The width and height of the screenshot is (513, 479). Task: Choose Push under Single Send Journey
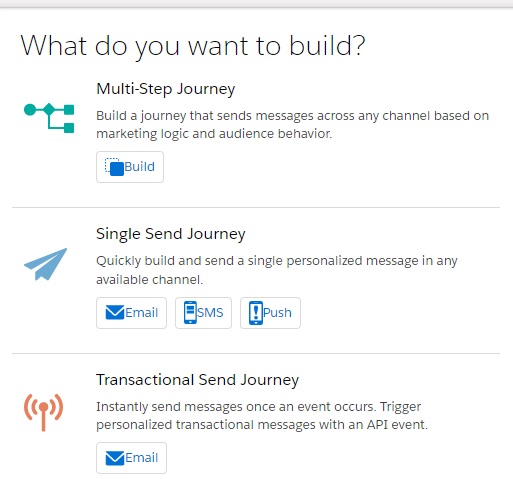(270, 313)
